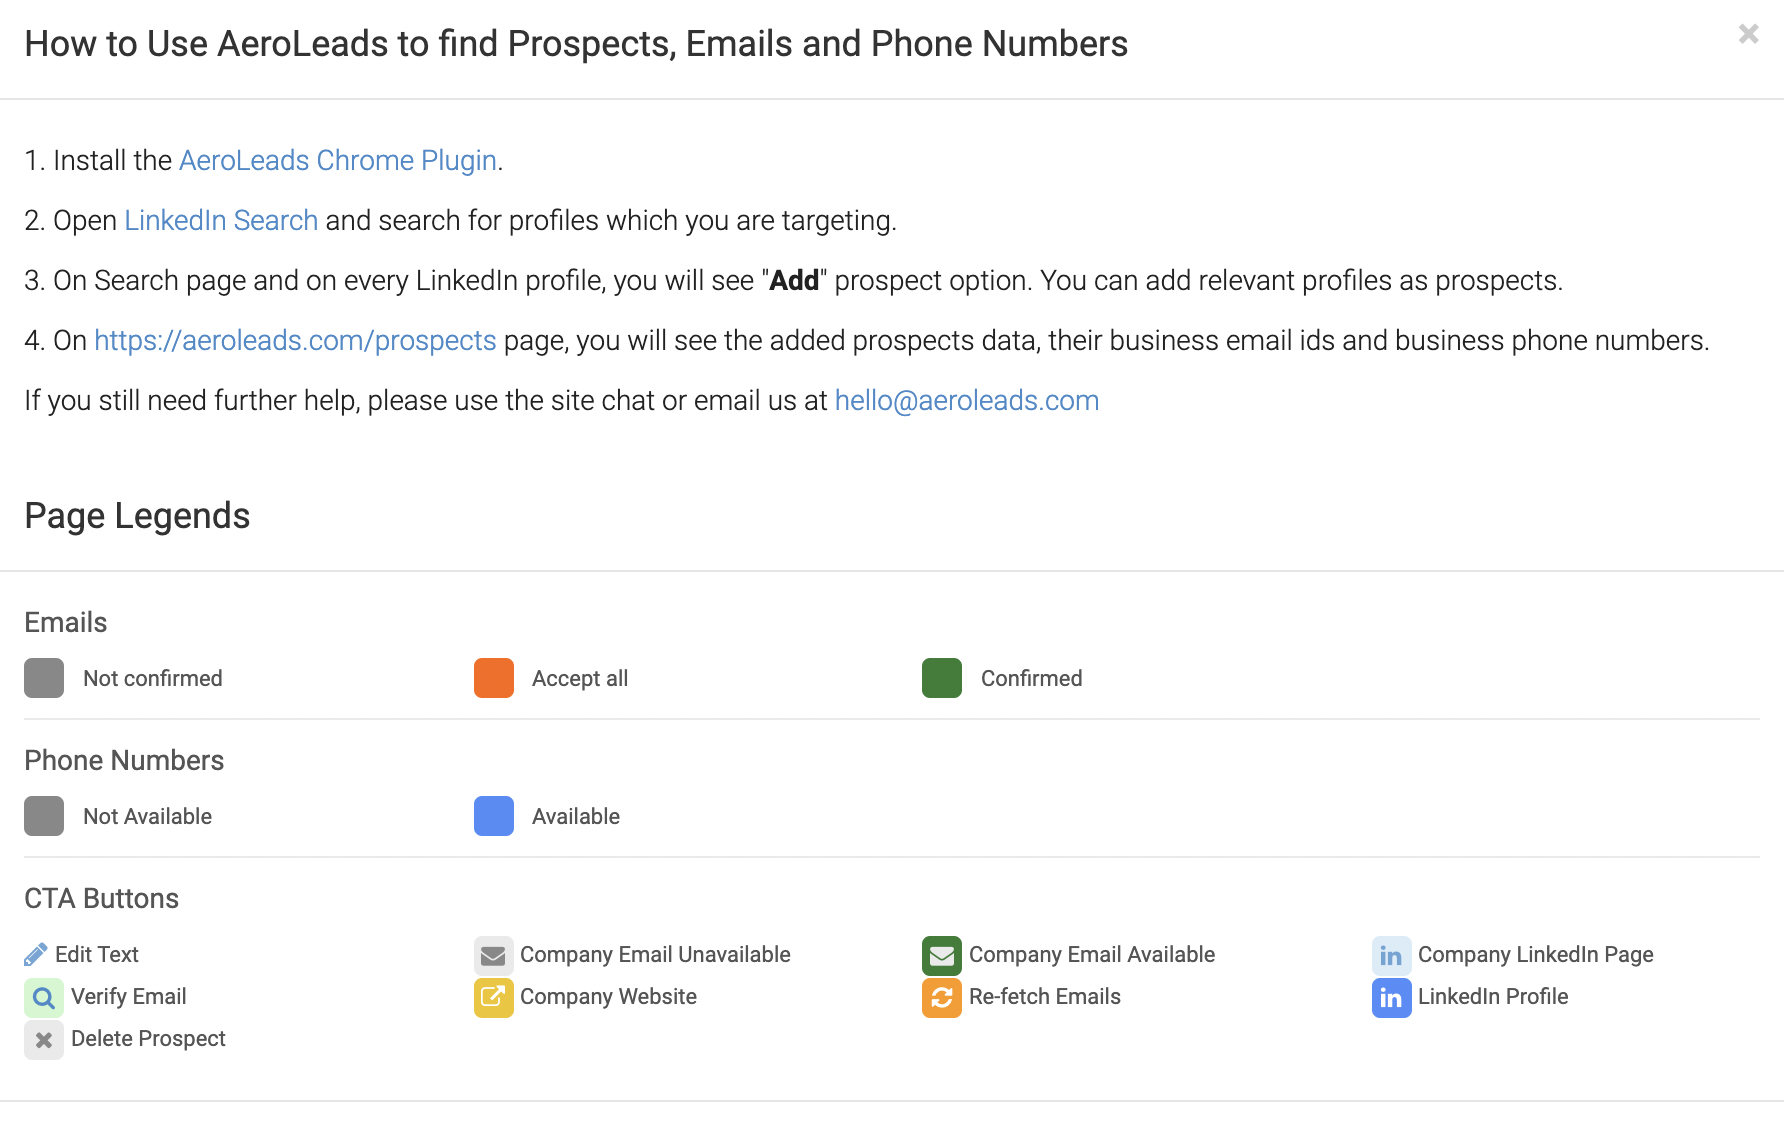Click the Company Email Unavailable envelope icon
1784x1128 pixels.
tap(493, 956)
